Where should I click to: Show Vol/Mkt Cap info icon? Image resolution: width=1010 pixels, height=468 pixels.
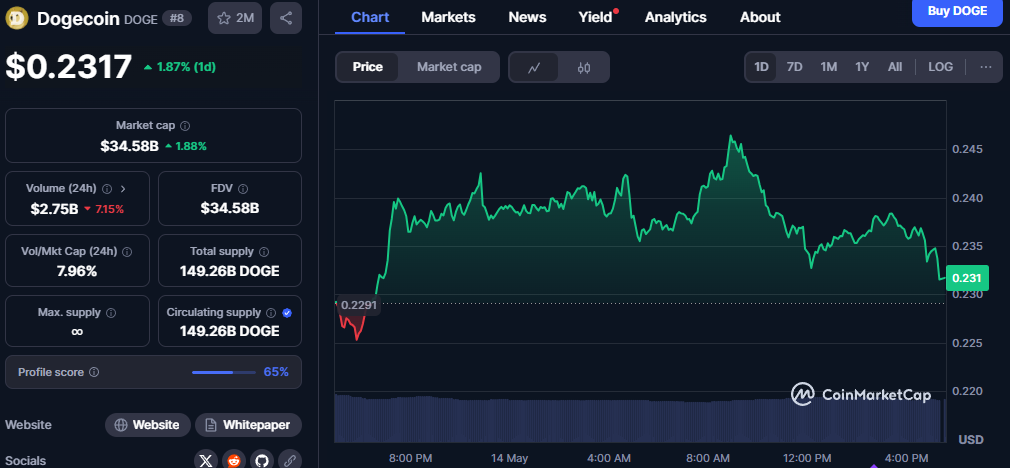pos(128,252)
